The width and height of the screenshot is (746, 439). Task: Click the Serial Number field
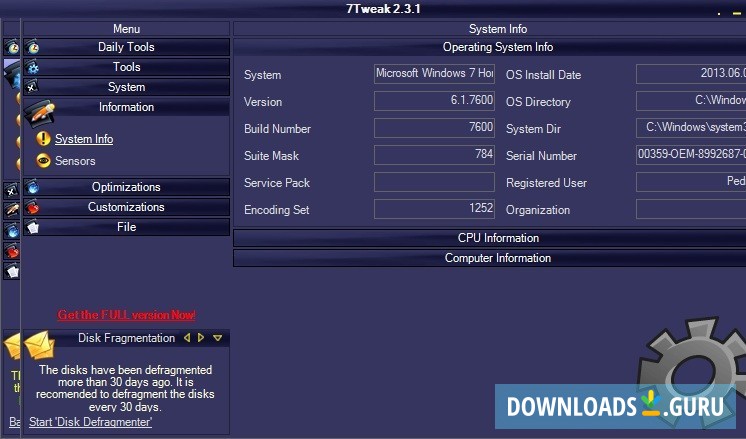(x=691, y=155)
